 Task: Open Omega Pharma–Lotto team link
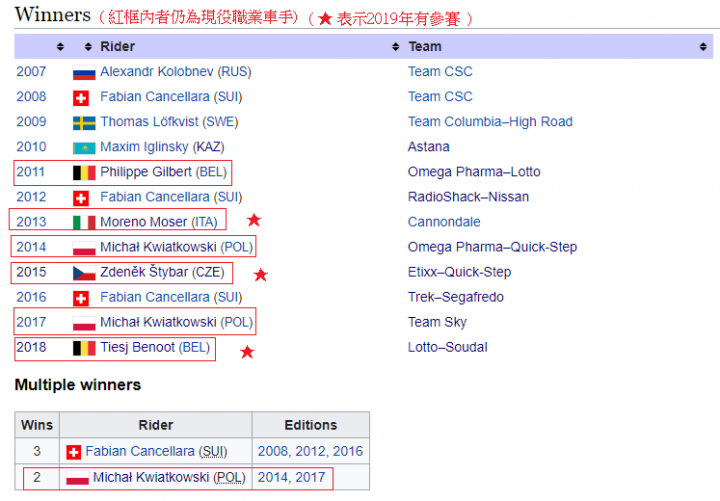pos(474,172)
